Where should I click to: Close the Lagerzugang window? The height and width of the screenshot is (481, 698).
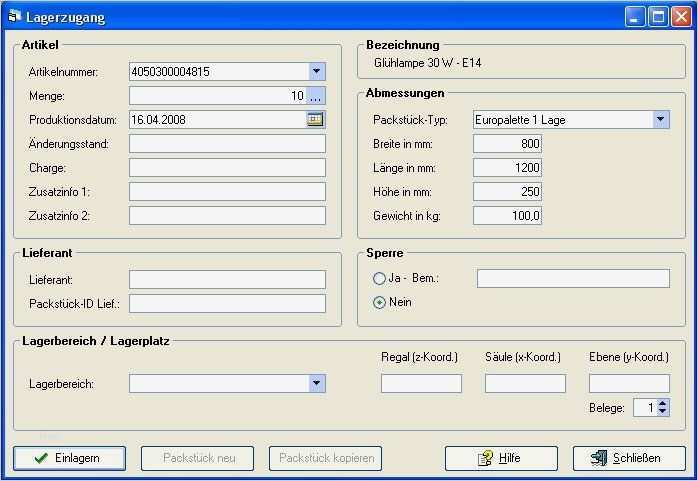681,17
